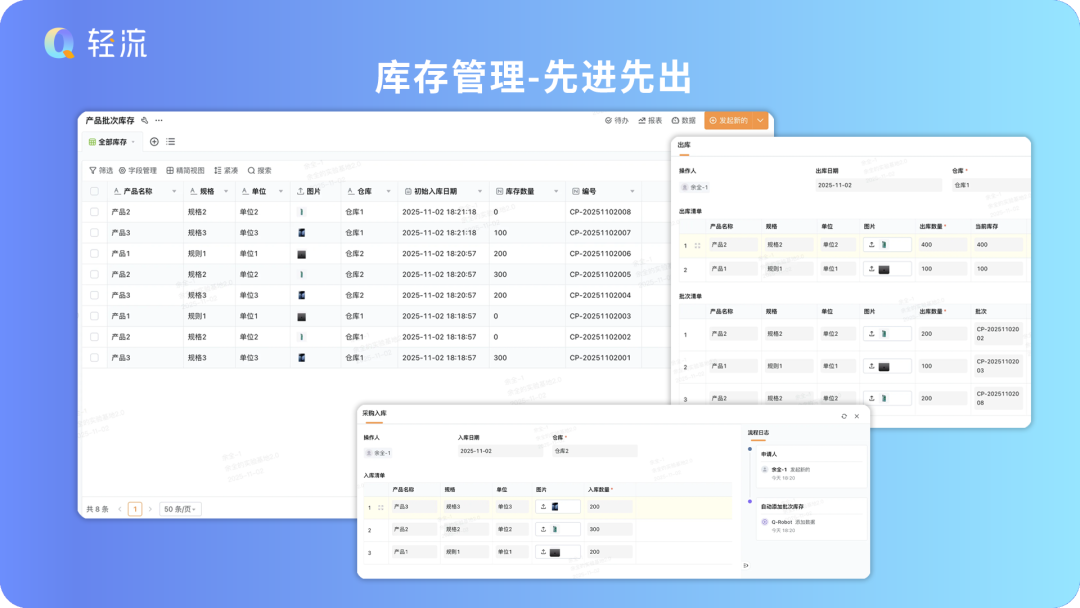Image resolution: width=1080 pixels, height=608 pixels.
Task: Click the 出库日期 field showing 2025-11-02
Action: pyautogui.click(x=878, y=185)
